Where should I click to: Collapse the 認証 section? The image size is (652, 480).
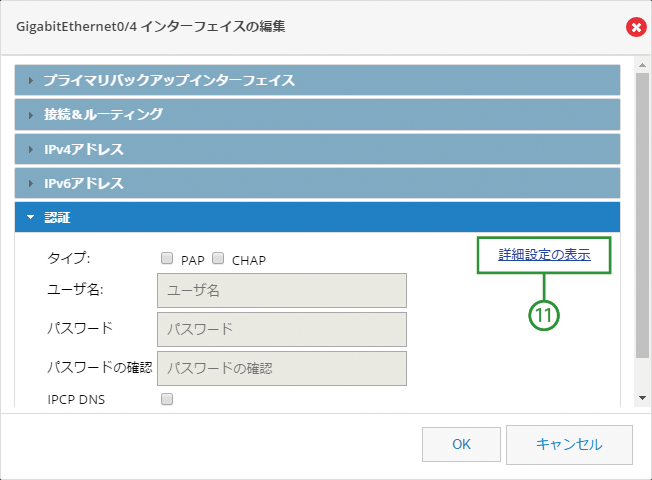pyautogui.click(x=317, y=217)
